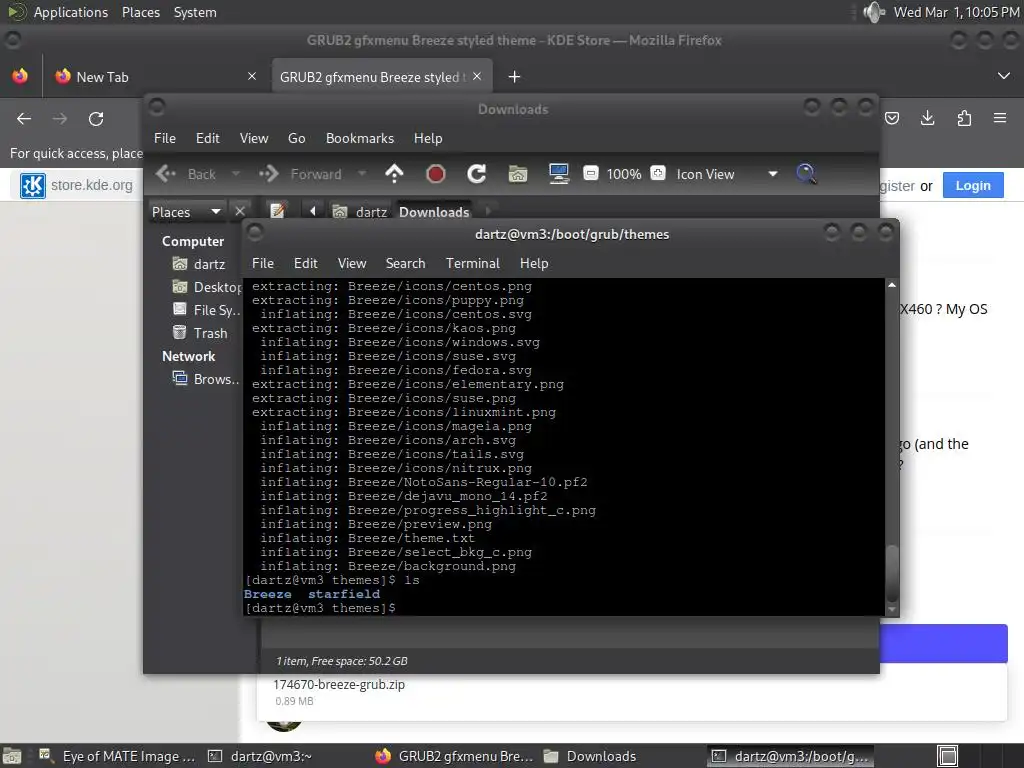Click the Back button in file manager
Viewport: 1024px width, 768px height.
187,174
